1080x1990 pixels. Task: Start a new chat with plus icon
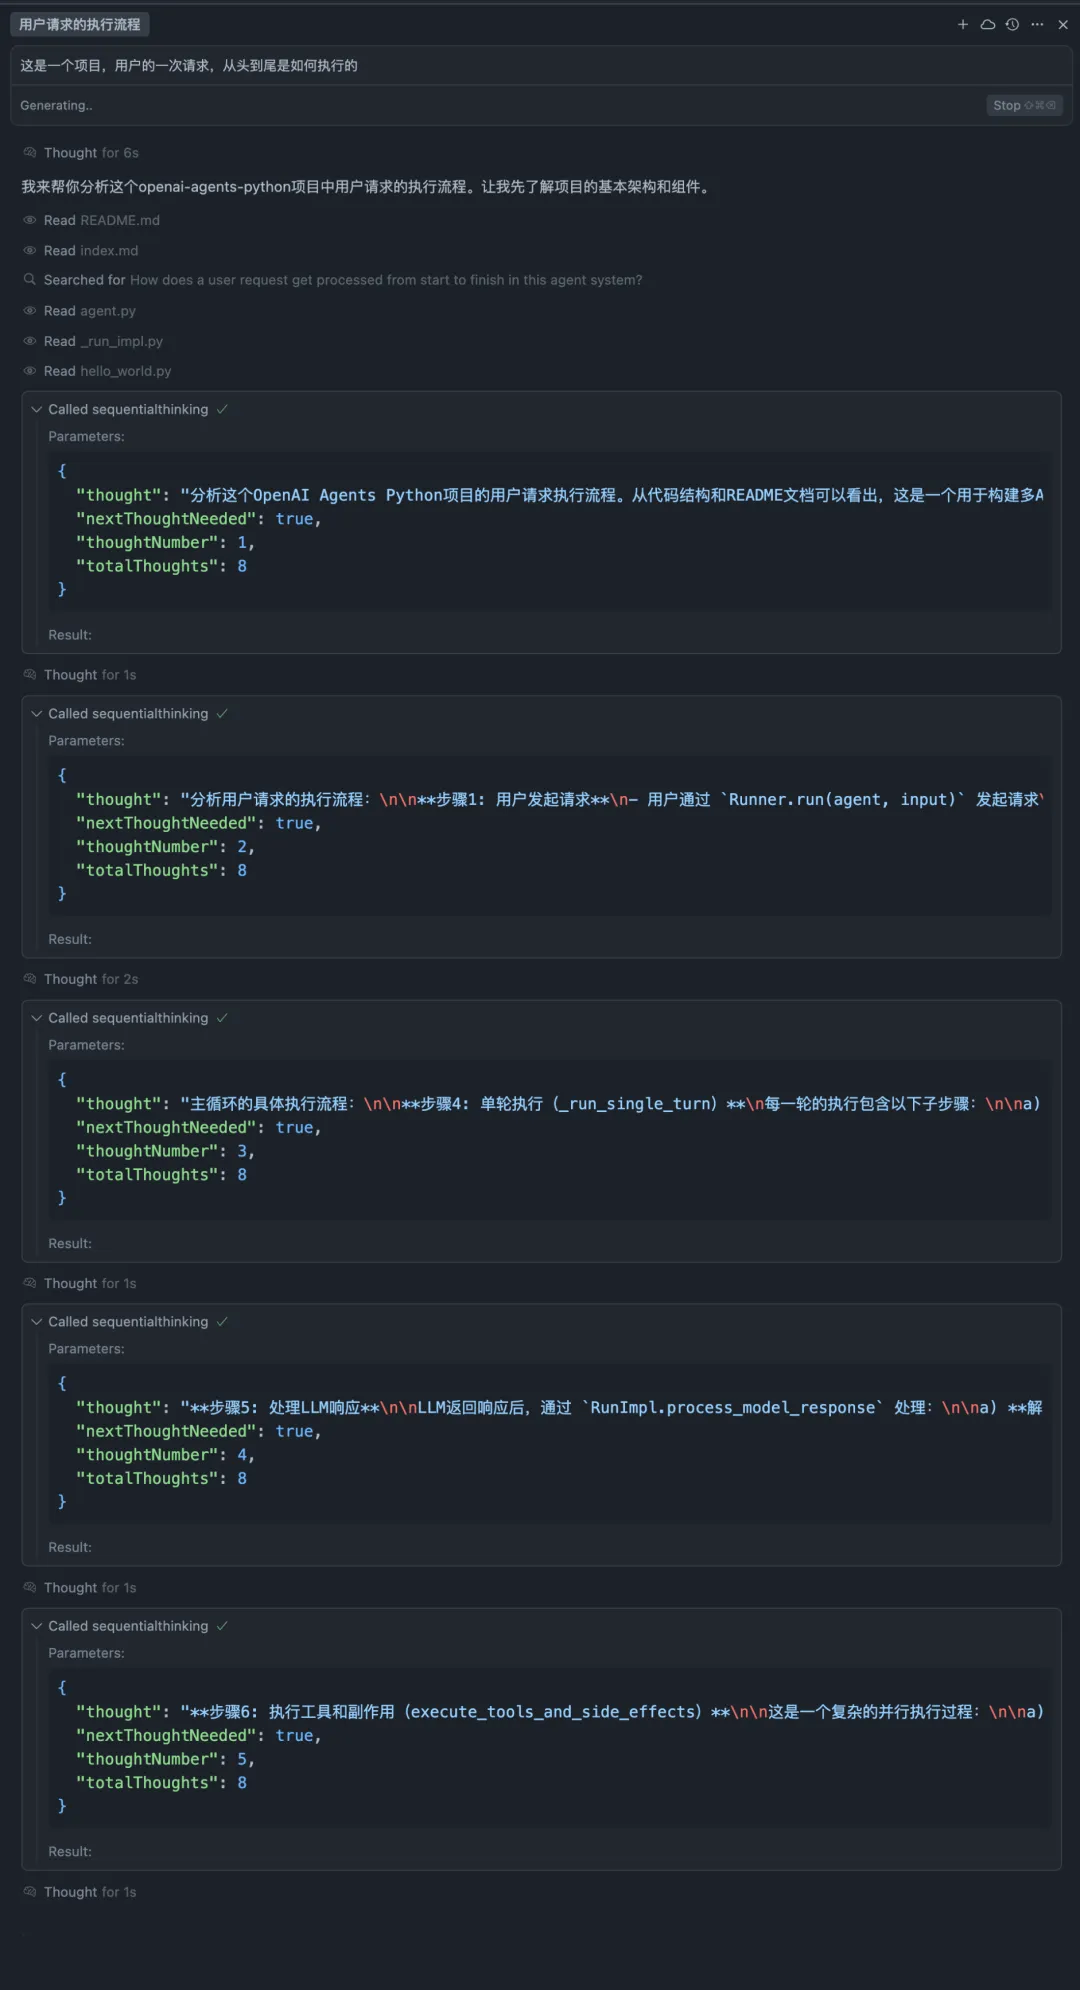point(962,25)
